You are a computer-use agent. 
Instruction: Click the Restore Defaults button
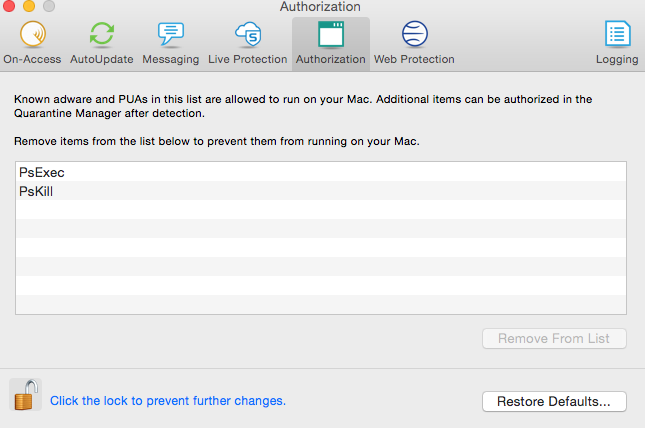coord(554,401)
